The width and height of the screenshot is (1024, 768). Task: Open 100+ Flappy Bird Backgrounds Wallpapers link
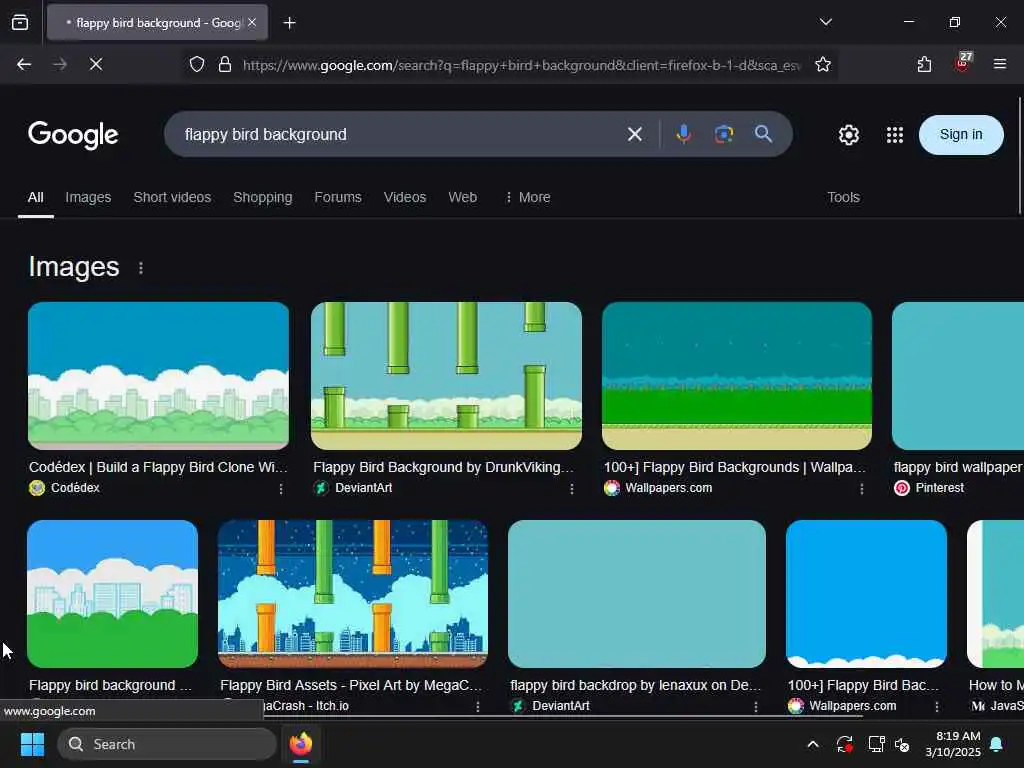click(735, 468)
